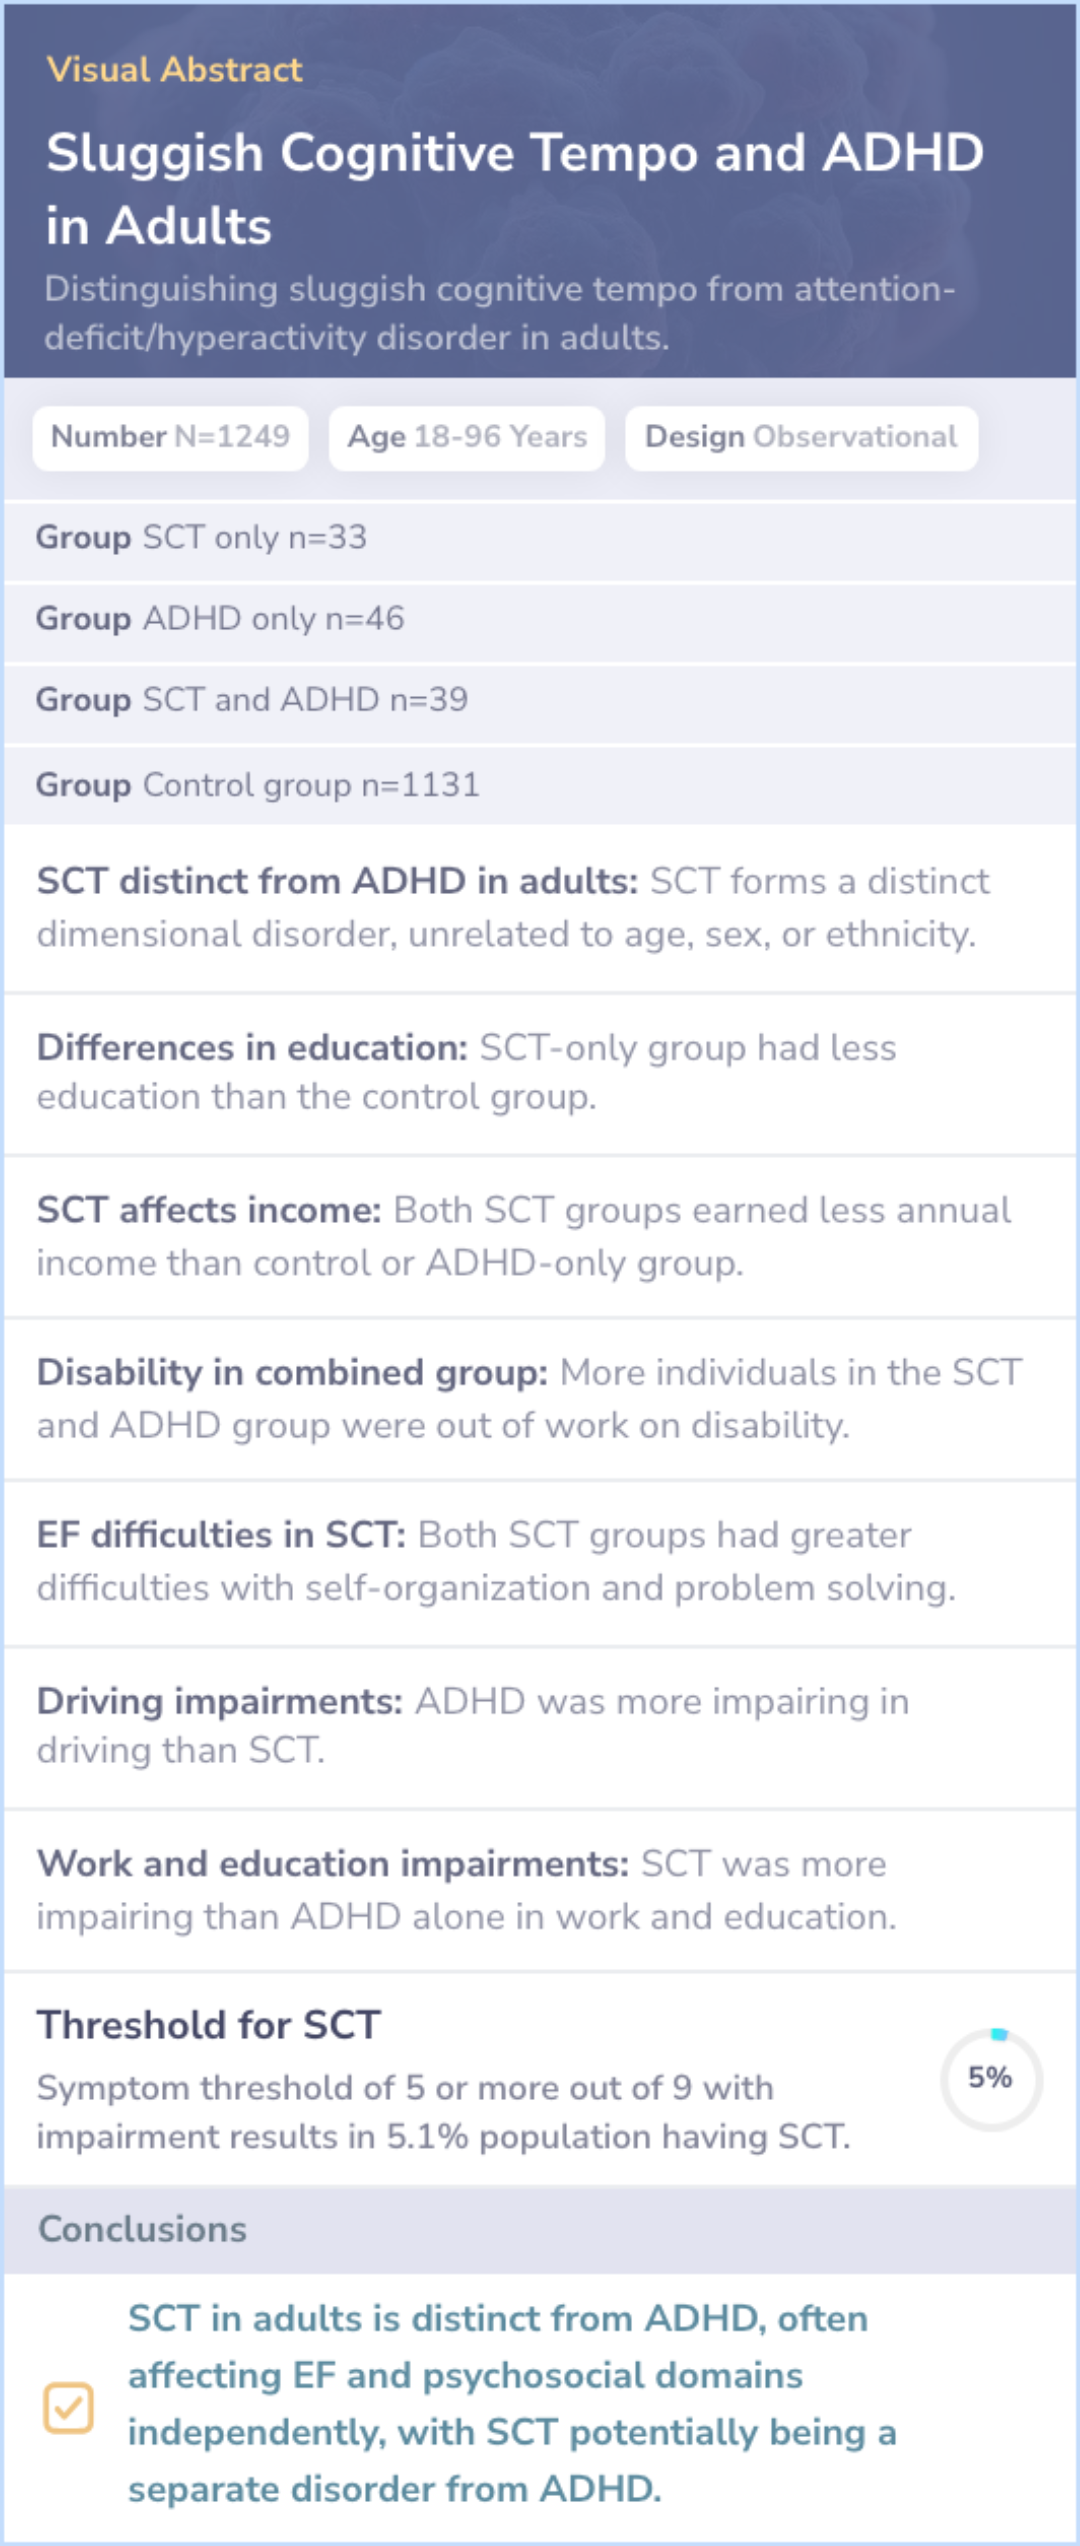The image size is (1080, 2546).
Task: Click the SCT affects income finding
Action: coord(523,1236)
